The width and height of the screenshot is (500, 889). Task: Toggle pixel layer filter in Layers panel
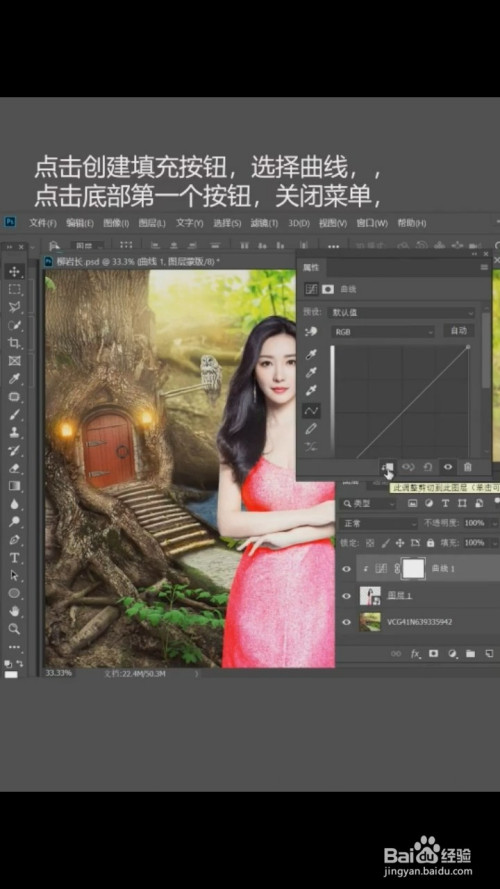[x=412, y=503]
